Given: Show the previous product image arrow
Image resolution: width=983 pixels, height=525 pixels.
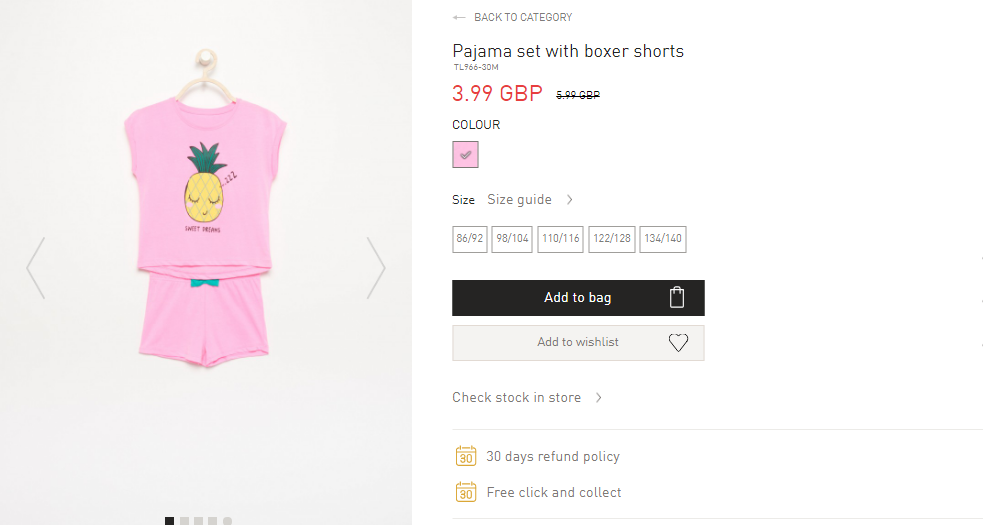Looking at the screenshot, I should point(36,268).
